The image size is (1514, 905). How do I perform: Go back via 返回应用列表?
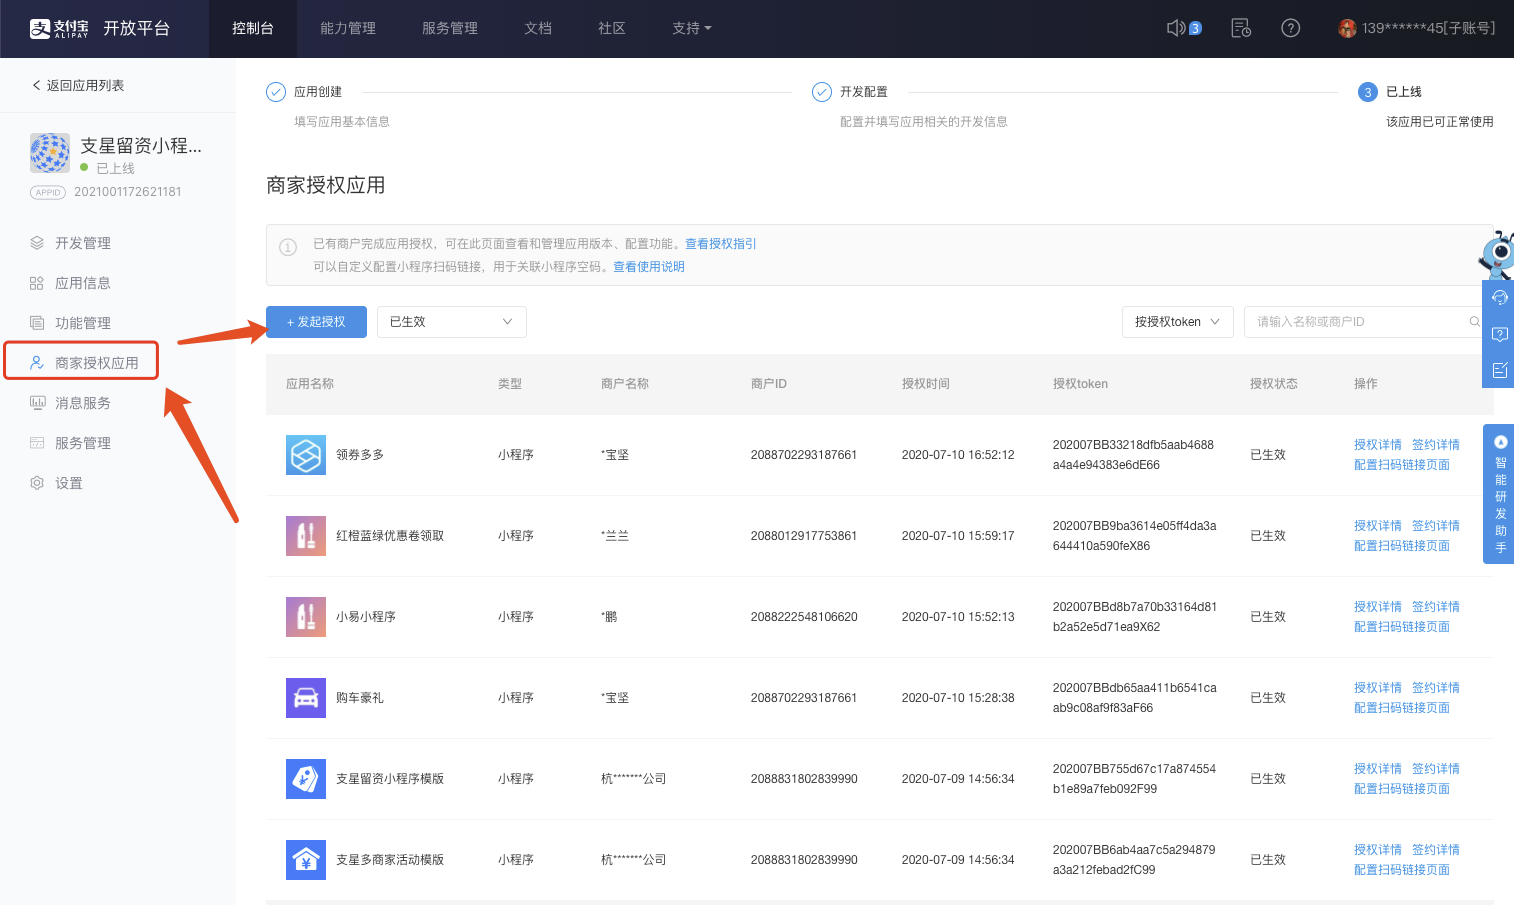[x=78, y=85]
